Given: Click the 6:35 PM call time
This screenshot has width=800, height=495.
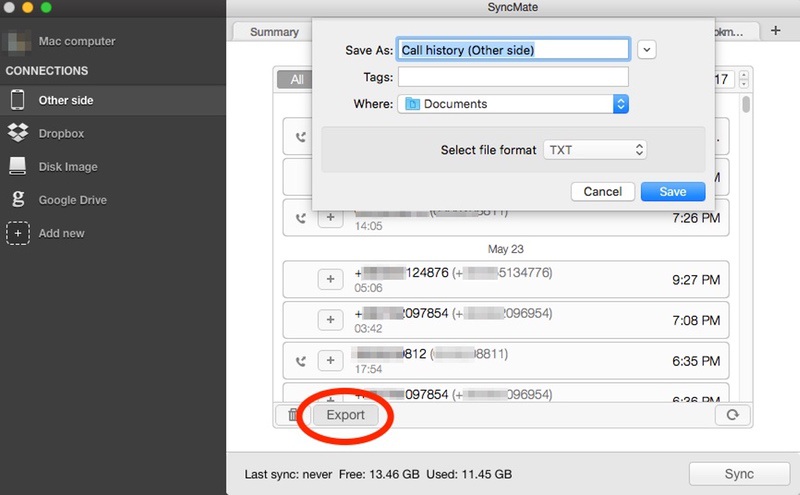Looking at the screenshot, I should 696,361.
